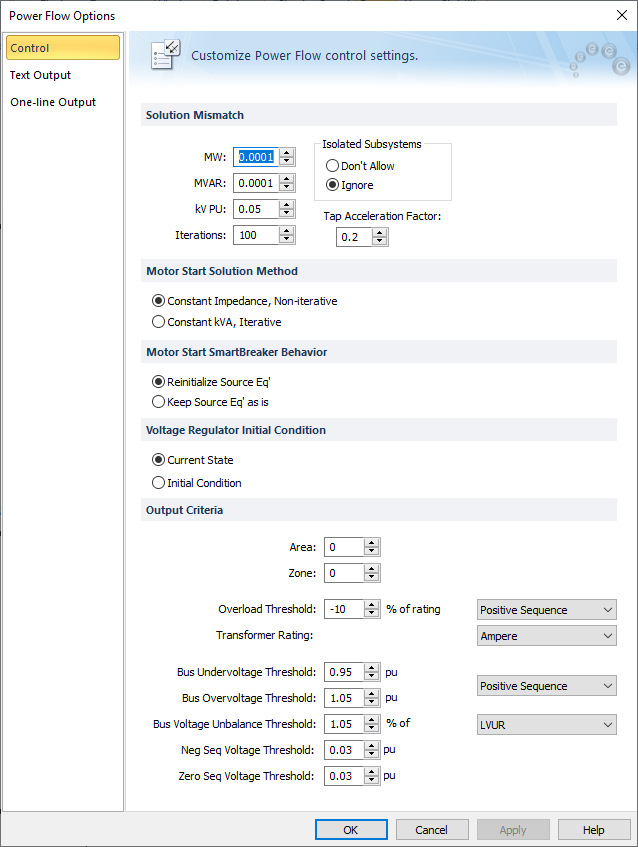Select the Don't Allow isolated subsystems option

pyautogui.click(x=333, y=166)
